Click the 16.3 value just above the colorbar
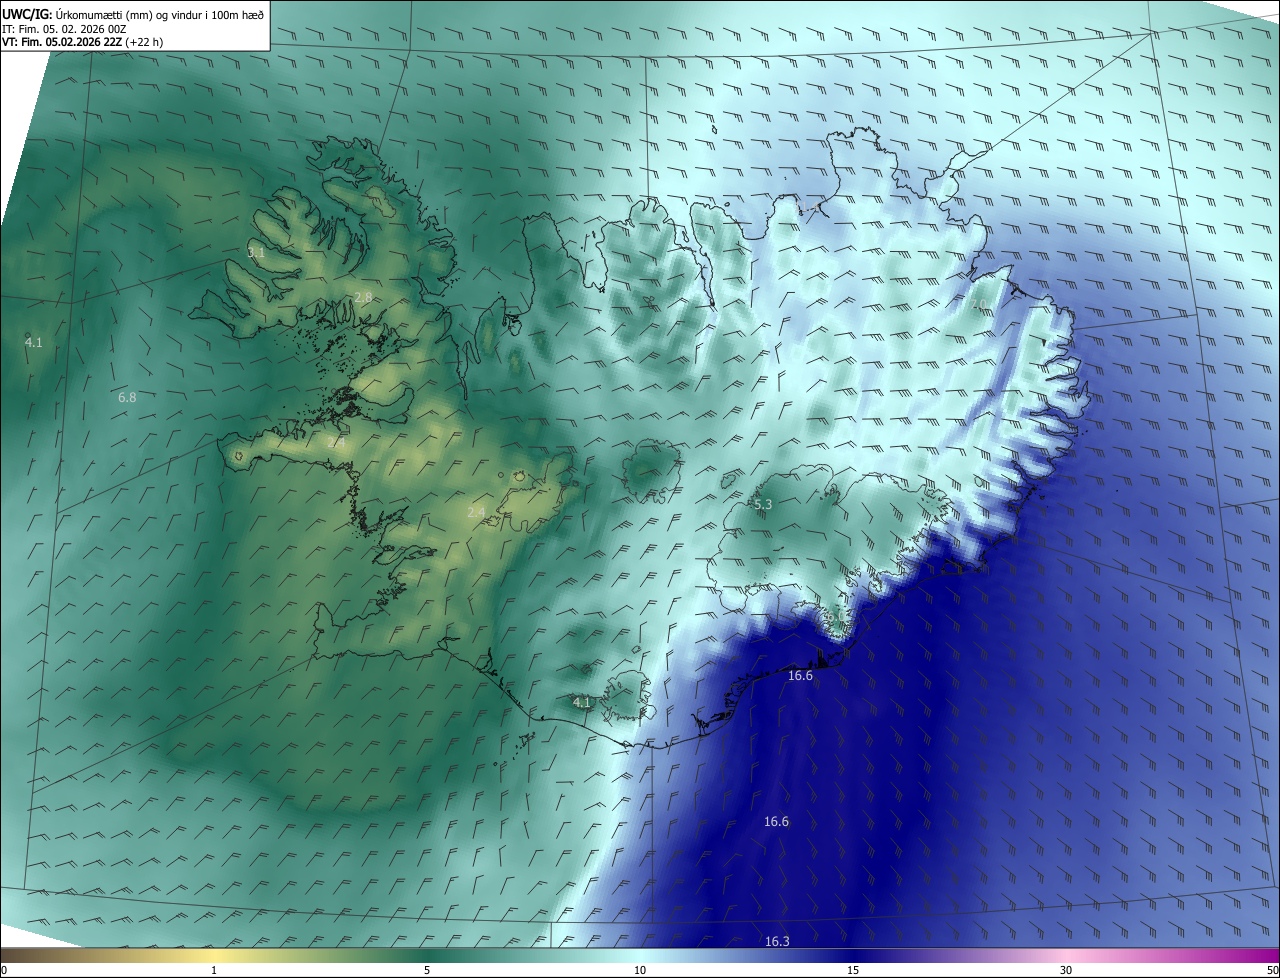Screen dimensions: 1280x978 pyautogui.click(x=777, y=942)
